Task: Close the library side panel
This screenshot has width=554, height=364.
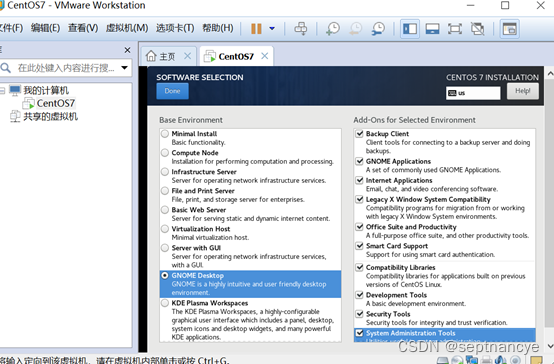Action: (x=128, y=50)
